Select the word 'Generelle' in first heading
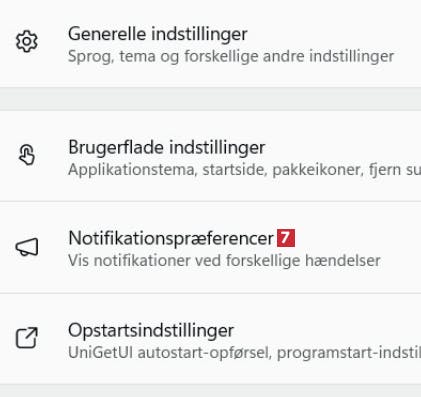The image size is (421, 397). [x=107, y=34]
